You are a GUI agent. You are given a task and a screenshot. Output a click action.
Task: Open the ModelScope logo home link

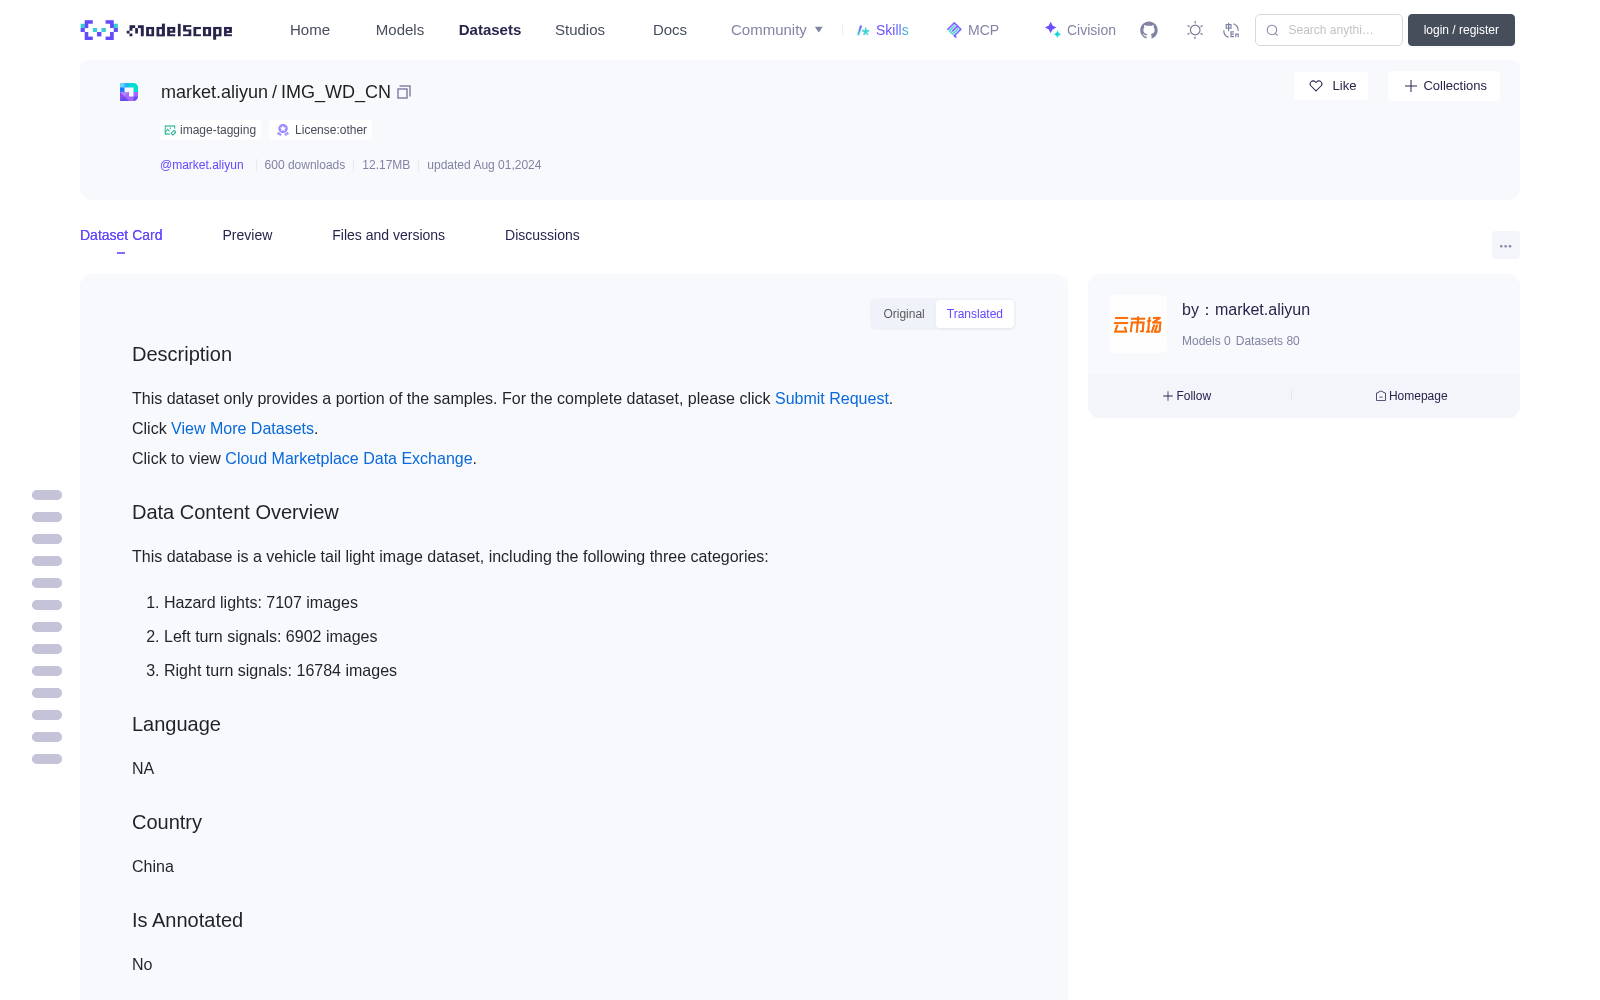click(x=156, y=30)
